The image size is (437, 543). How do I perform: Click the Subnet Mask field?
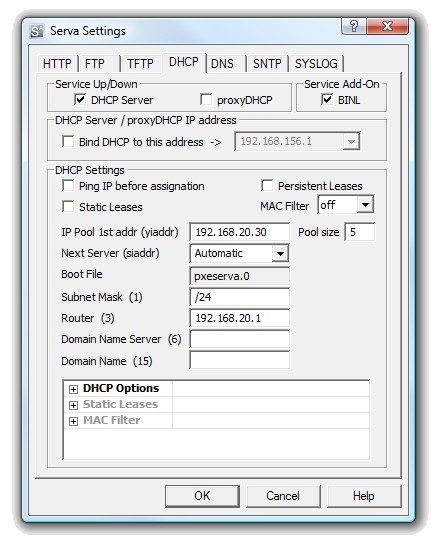[x=239, y=297]
